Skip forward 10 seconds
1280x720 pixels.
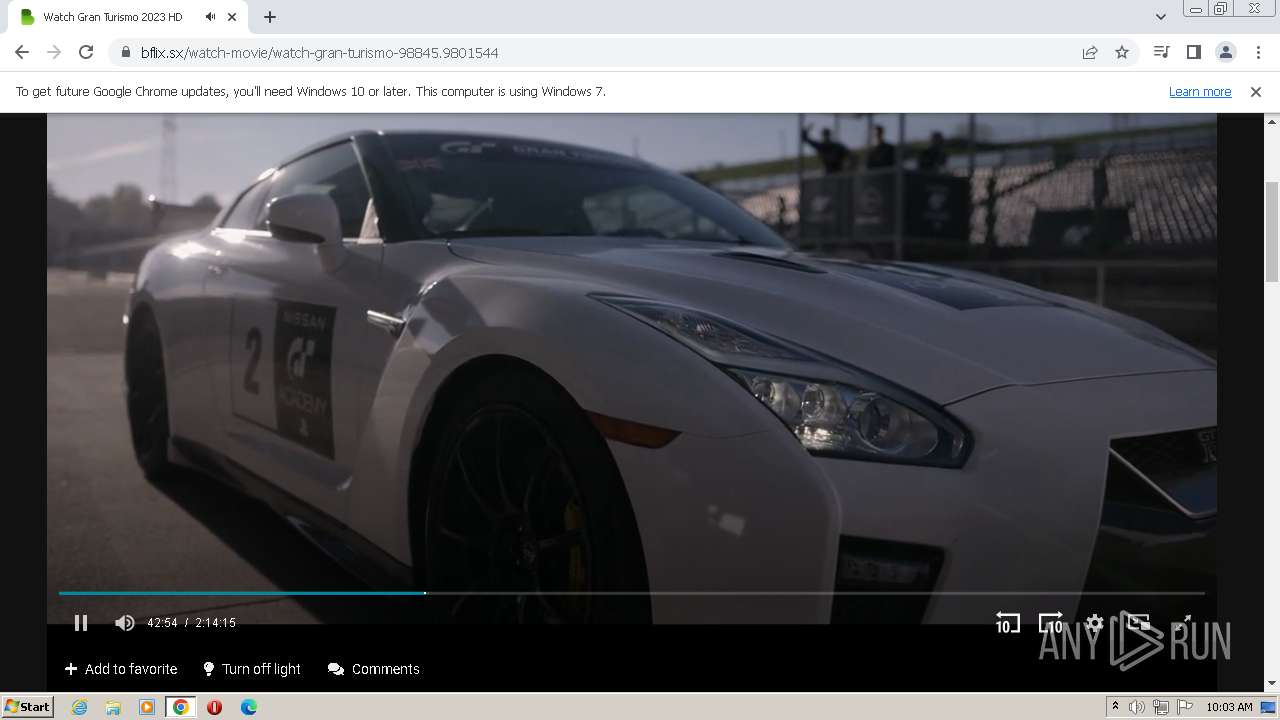point(1051,623)
